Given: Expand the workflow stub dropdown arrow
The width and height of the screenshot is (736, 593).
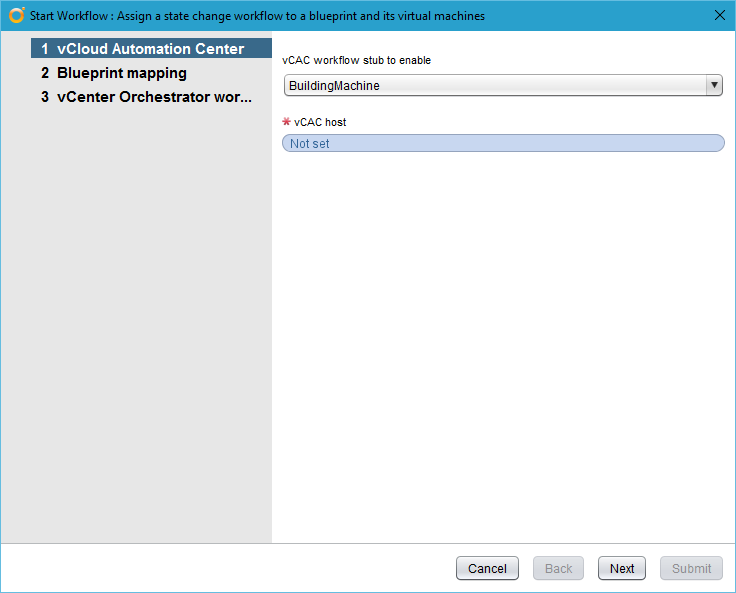Looking at the screenshot, I should pos(714,85).
